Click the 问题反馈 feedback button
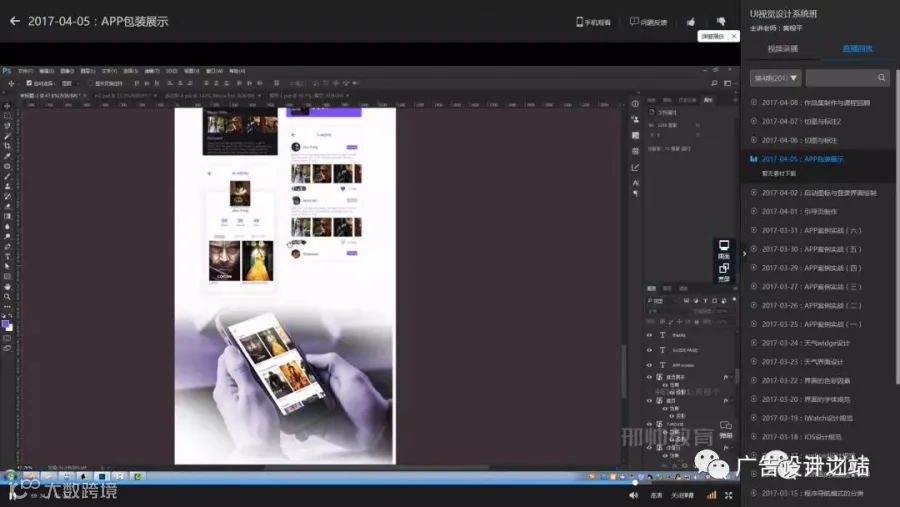 (649, 22)
